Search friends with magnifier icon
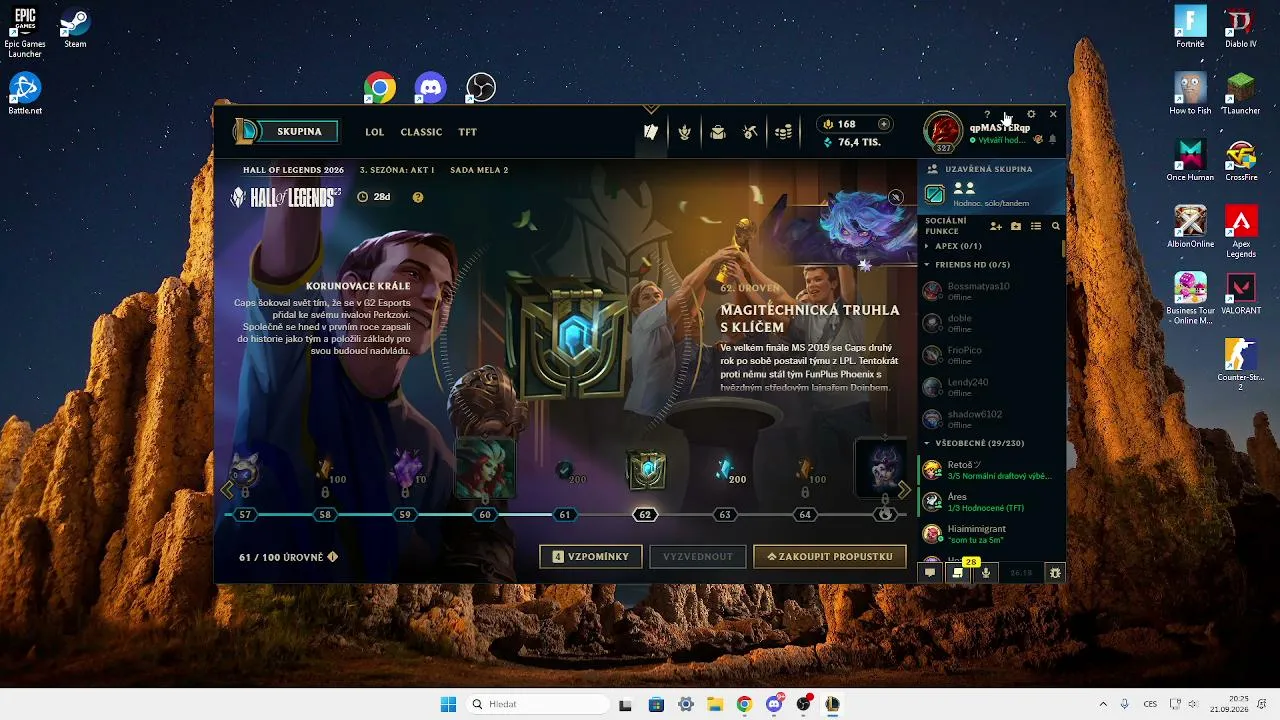The height and width of the screenshot is (720, 1280). [1055, 226]
